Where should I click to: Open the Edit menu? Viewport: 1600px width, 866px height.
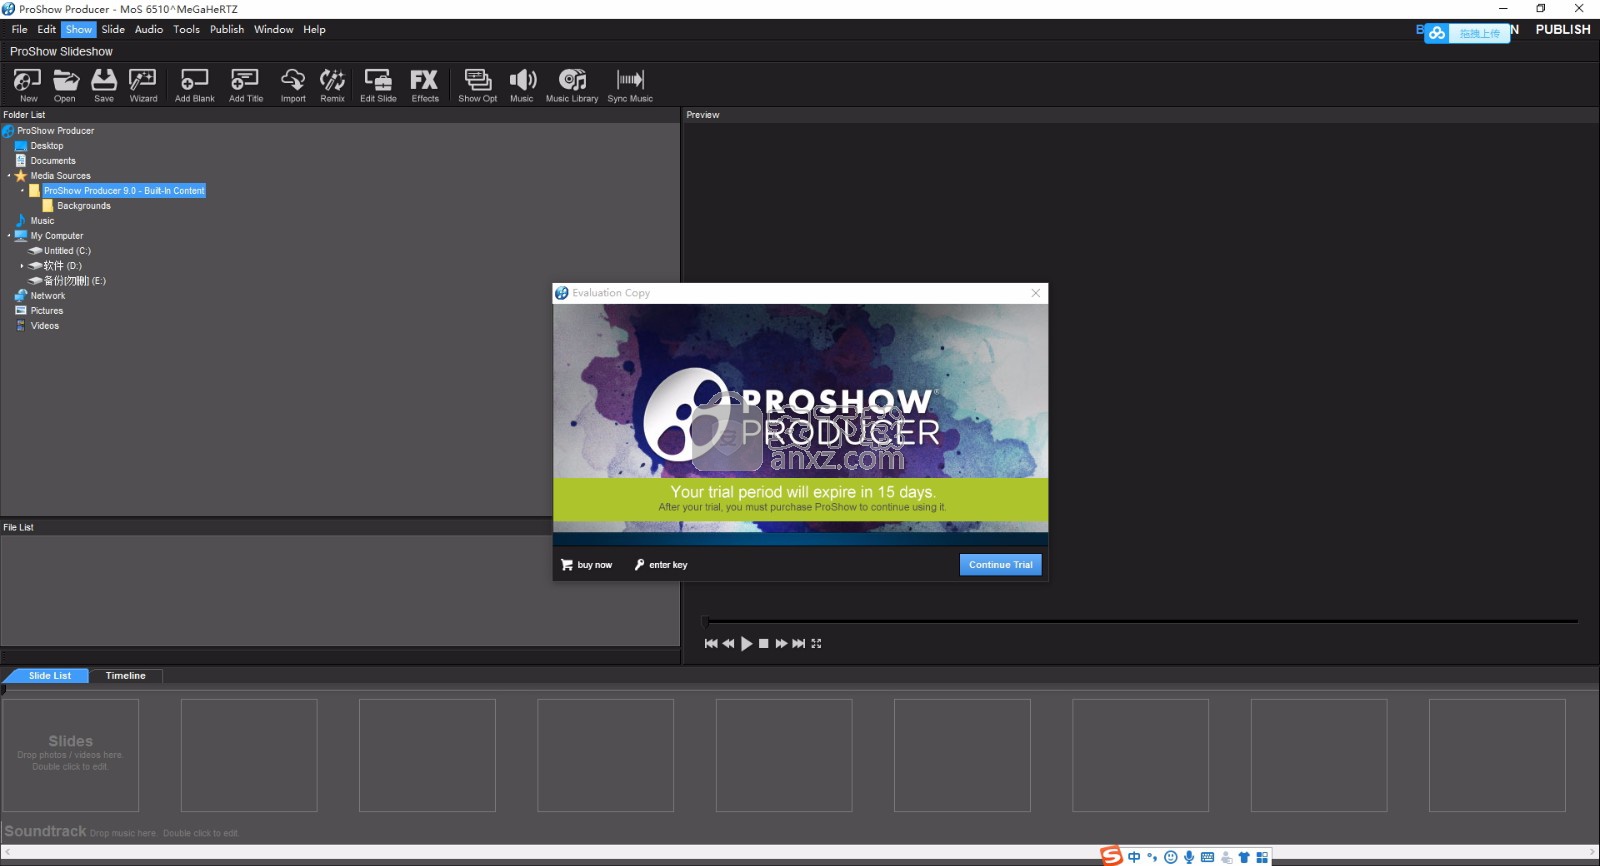(46, 29)
